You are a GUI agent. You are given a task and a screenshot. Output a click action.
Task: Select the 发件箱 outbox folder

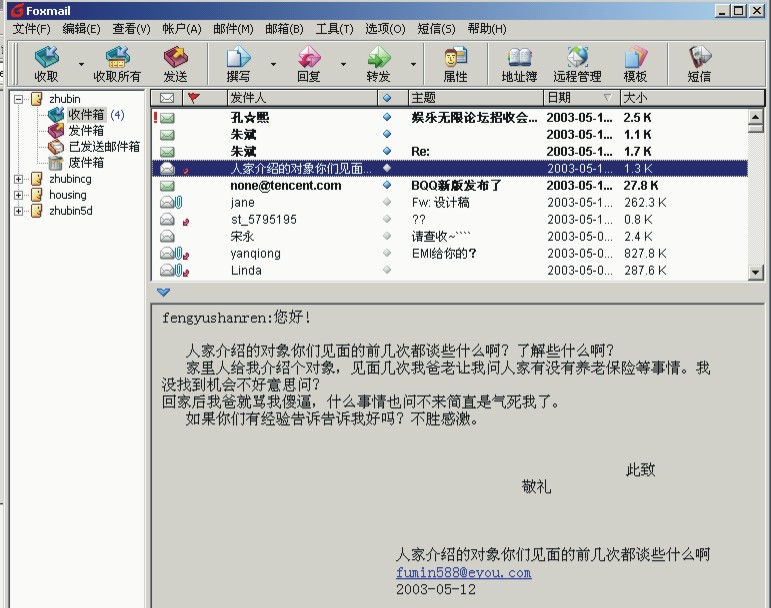point(86,131)
